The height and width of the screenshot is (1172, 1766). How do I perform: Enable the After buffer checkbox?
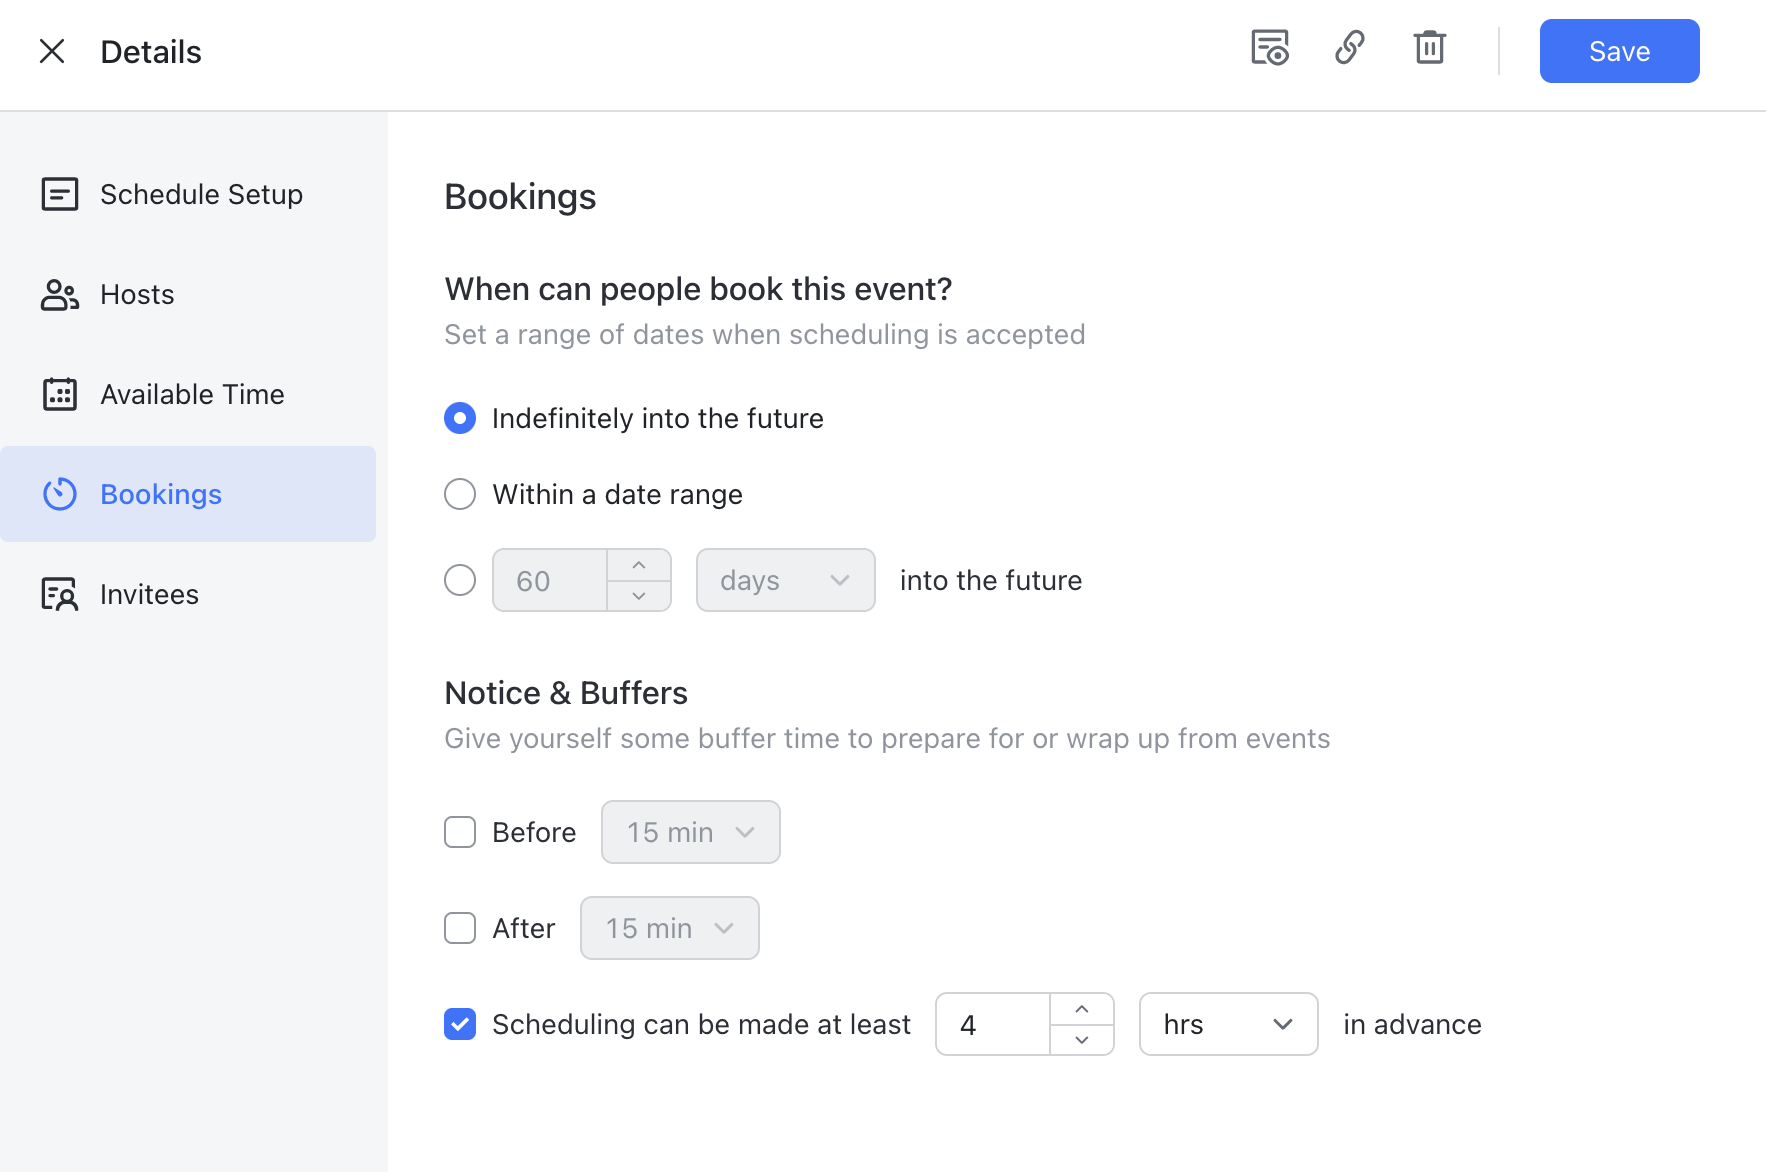460,928
